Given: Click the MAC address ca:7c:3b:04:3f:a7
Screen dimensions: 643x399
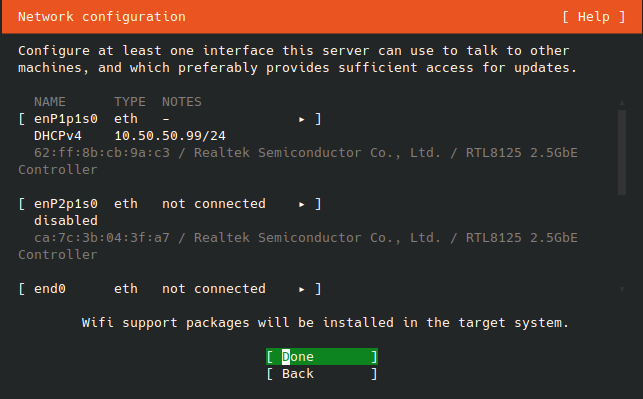Looking at the screenshot, I should (x=102, y=238).
